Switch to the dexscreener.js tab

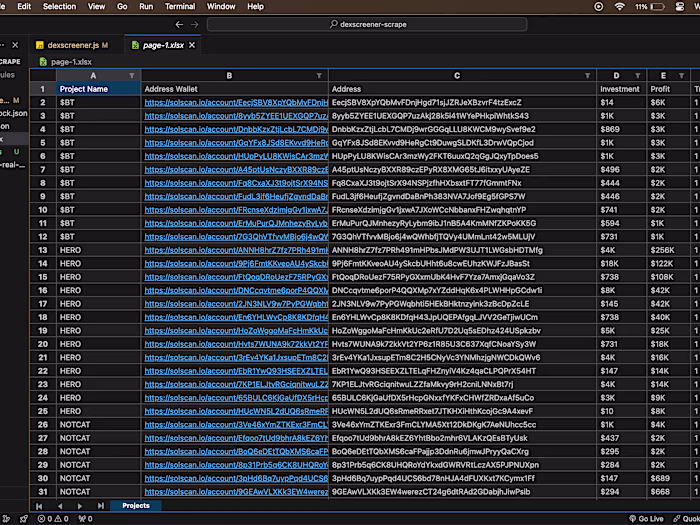73,45
